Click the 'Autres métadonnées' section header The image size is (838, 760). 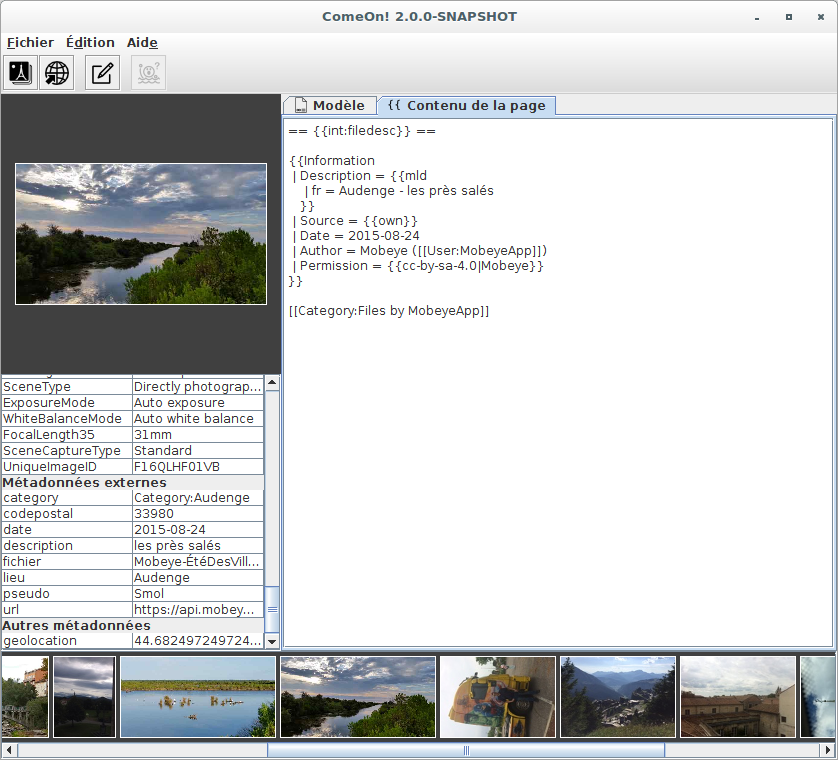point(133,625)
